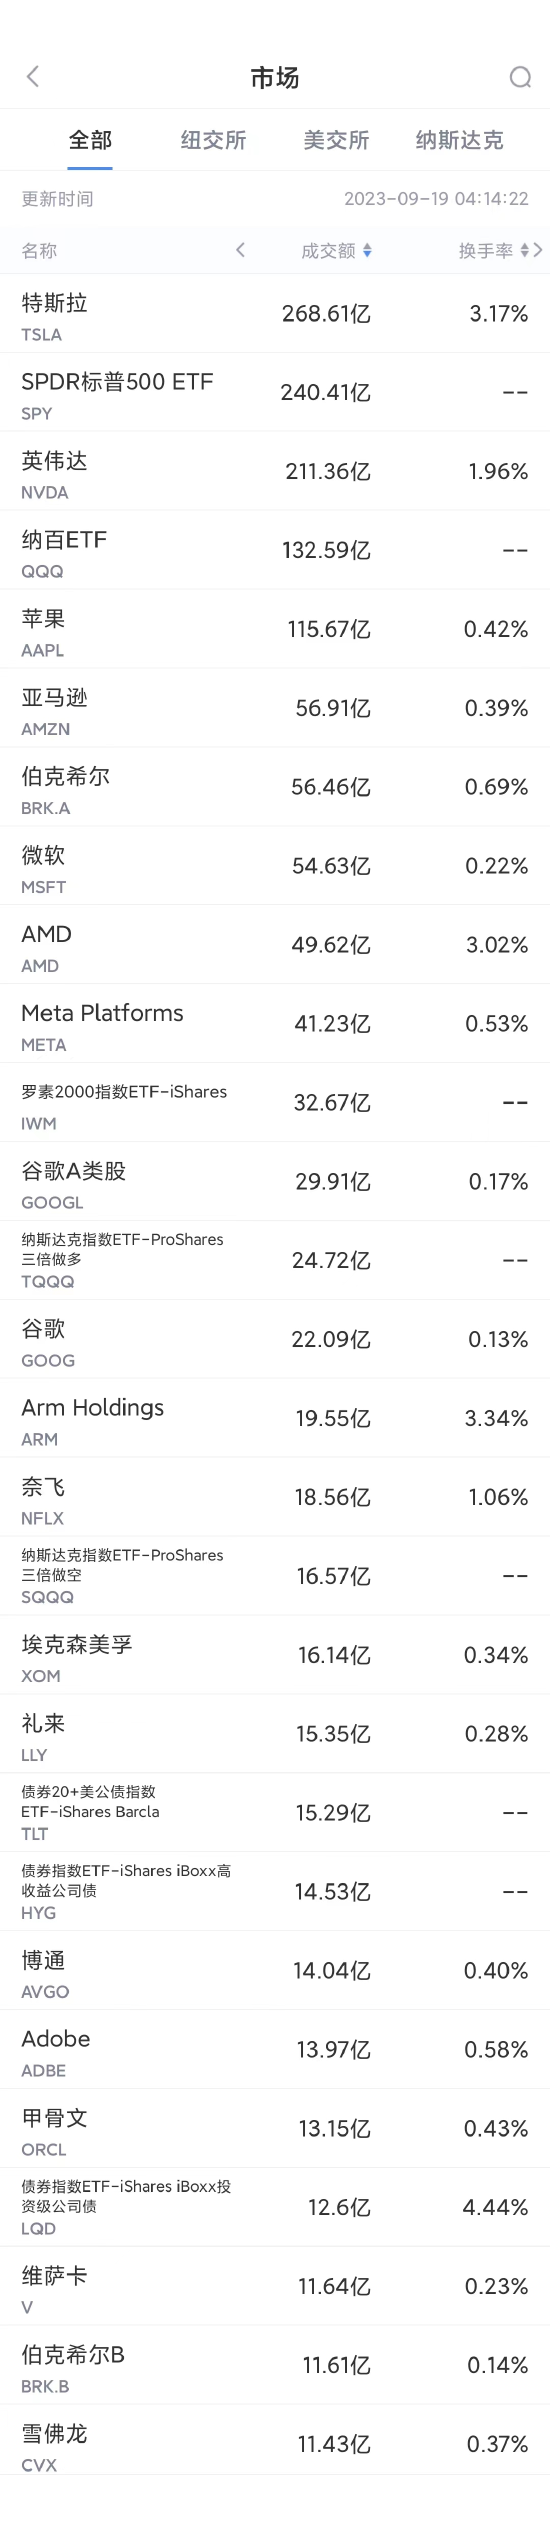Open the search magnifier icon

click(520, 77)
